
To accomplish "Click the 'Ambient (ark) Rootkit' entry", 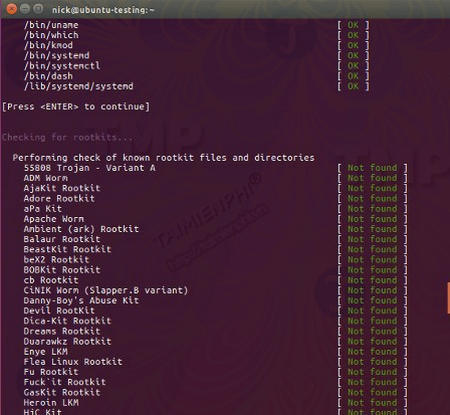I will tap(81, 229).
